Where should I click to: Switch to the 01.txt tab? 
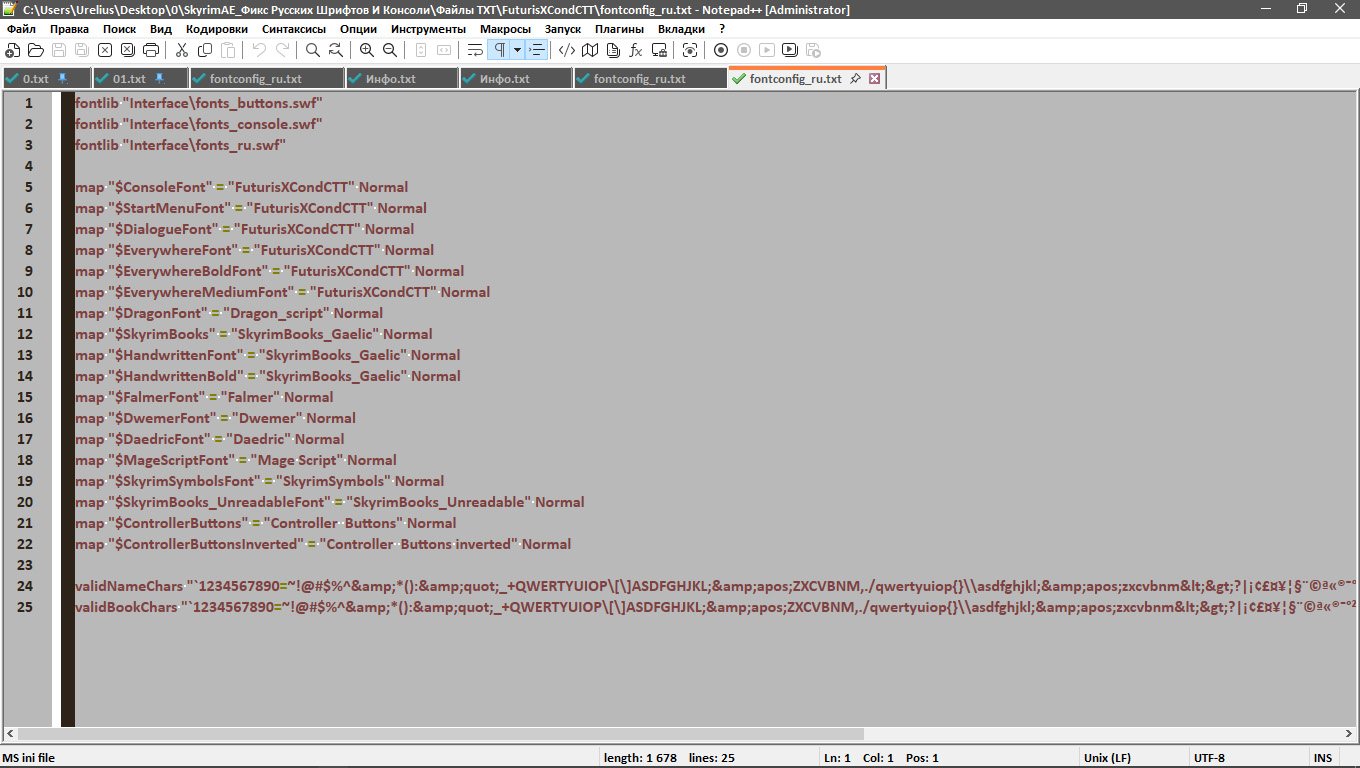click(129, 78)
